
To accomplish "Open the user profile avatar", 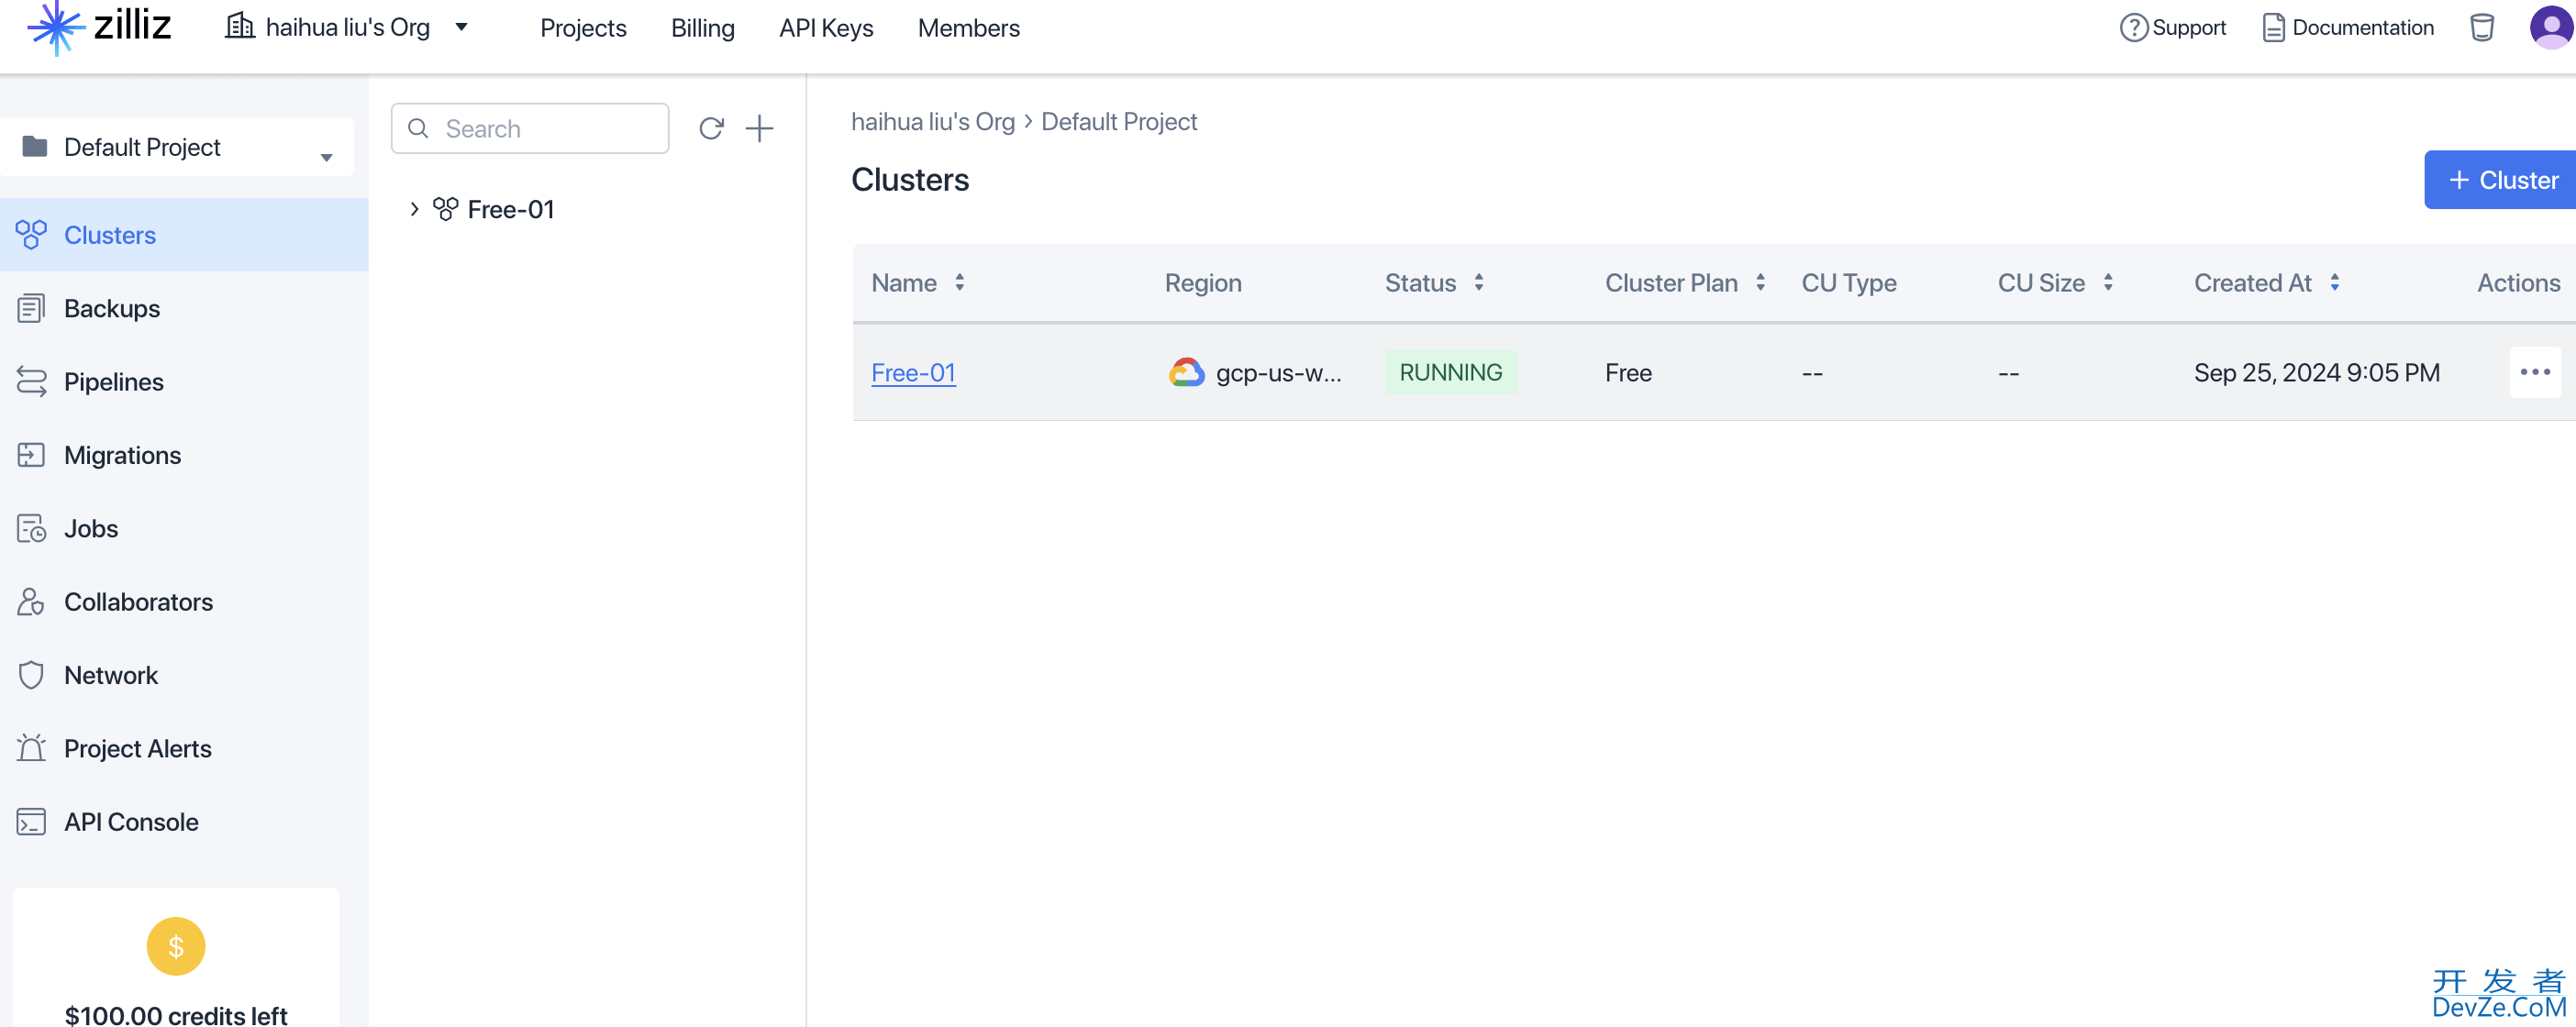I will click(2551, 27).
